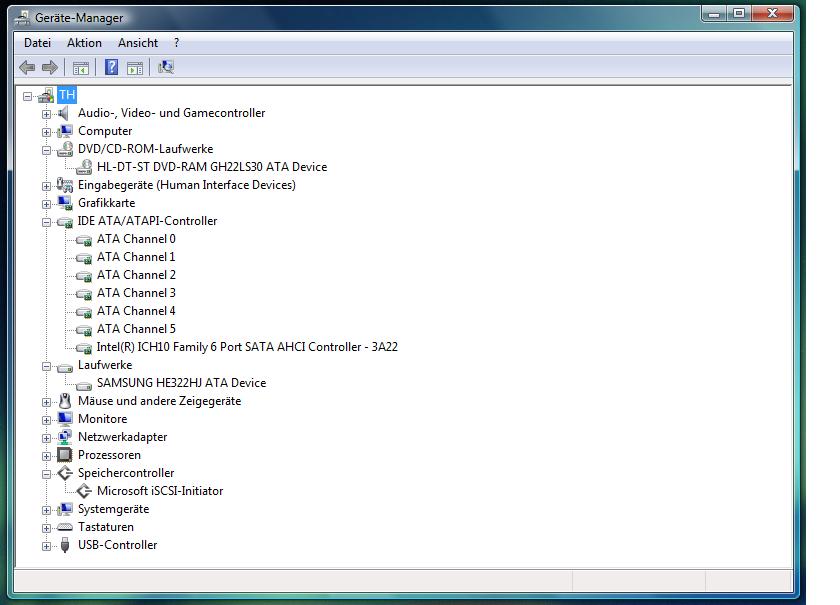Select ATA Channel 1
The width and height of the screenshot is (840, 605).
[136, 257]
